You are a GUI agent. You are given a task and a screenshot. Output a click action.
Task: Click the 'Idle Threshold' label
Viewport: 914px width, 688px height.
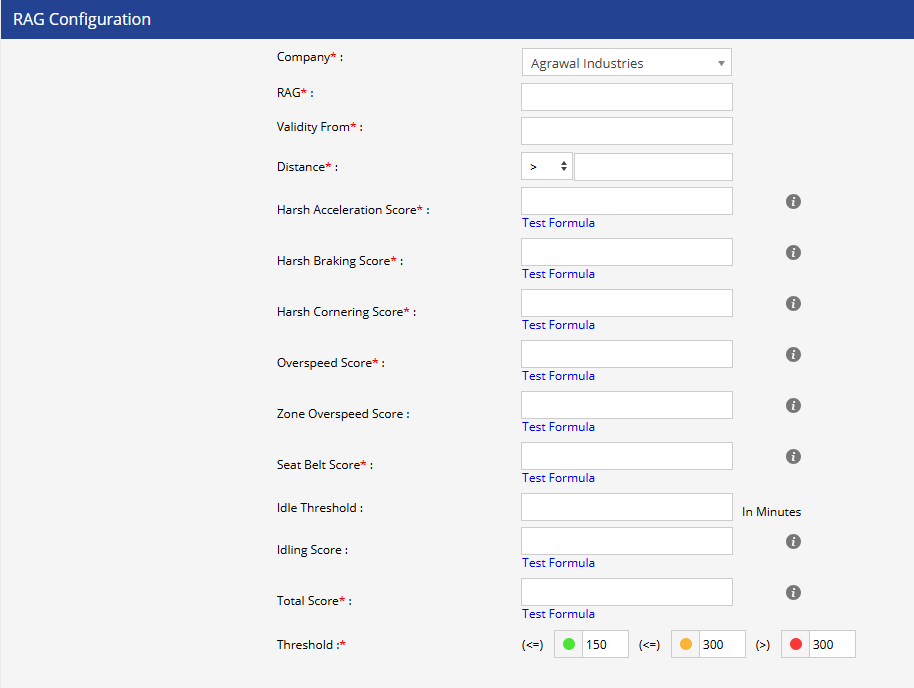click(x=317, y=508)
